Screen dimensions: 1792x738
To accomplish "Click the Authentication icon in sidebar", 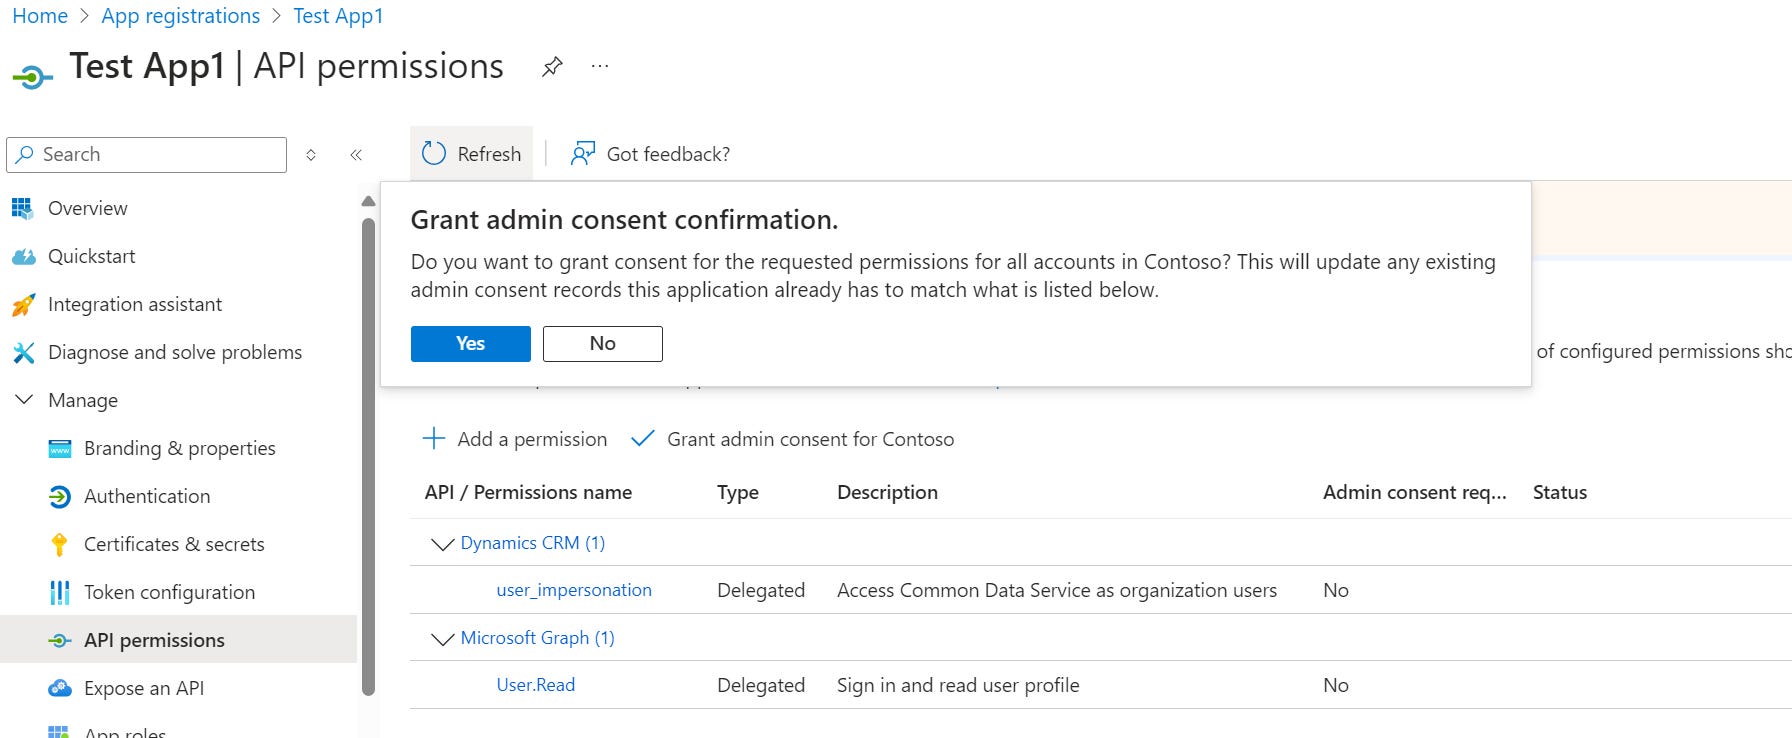I will point(59,497).
